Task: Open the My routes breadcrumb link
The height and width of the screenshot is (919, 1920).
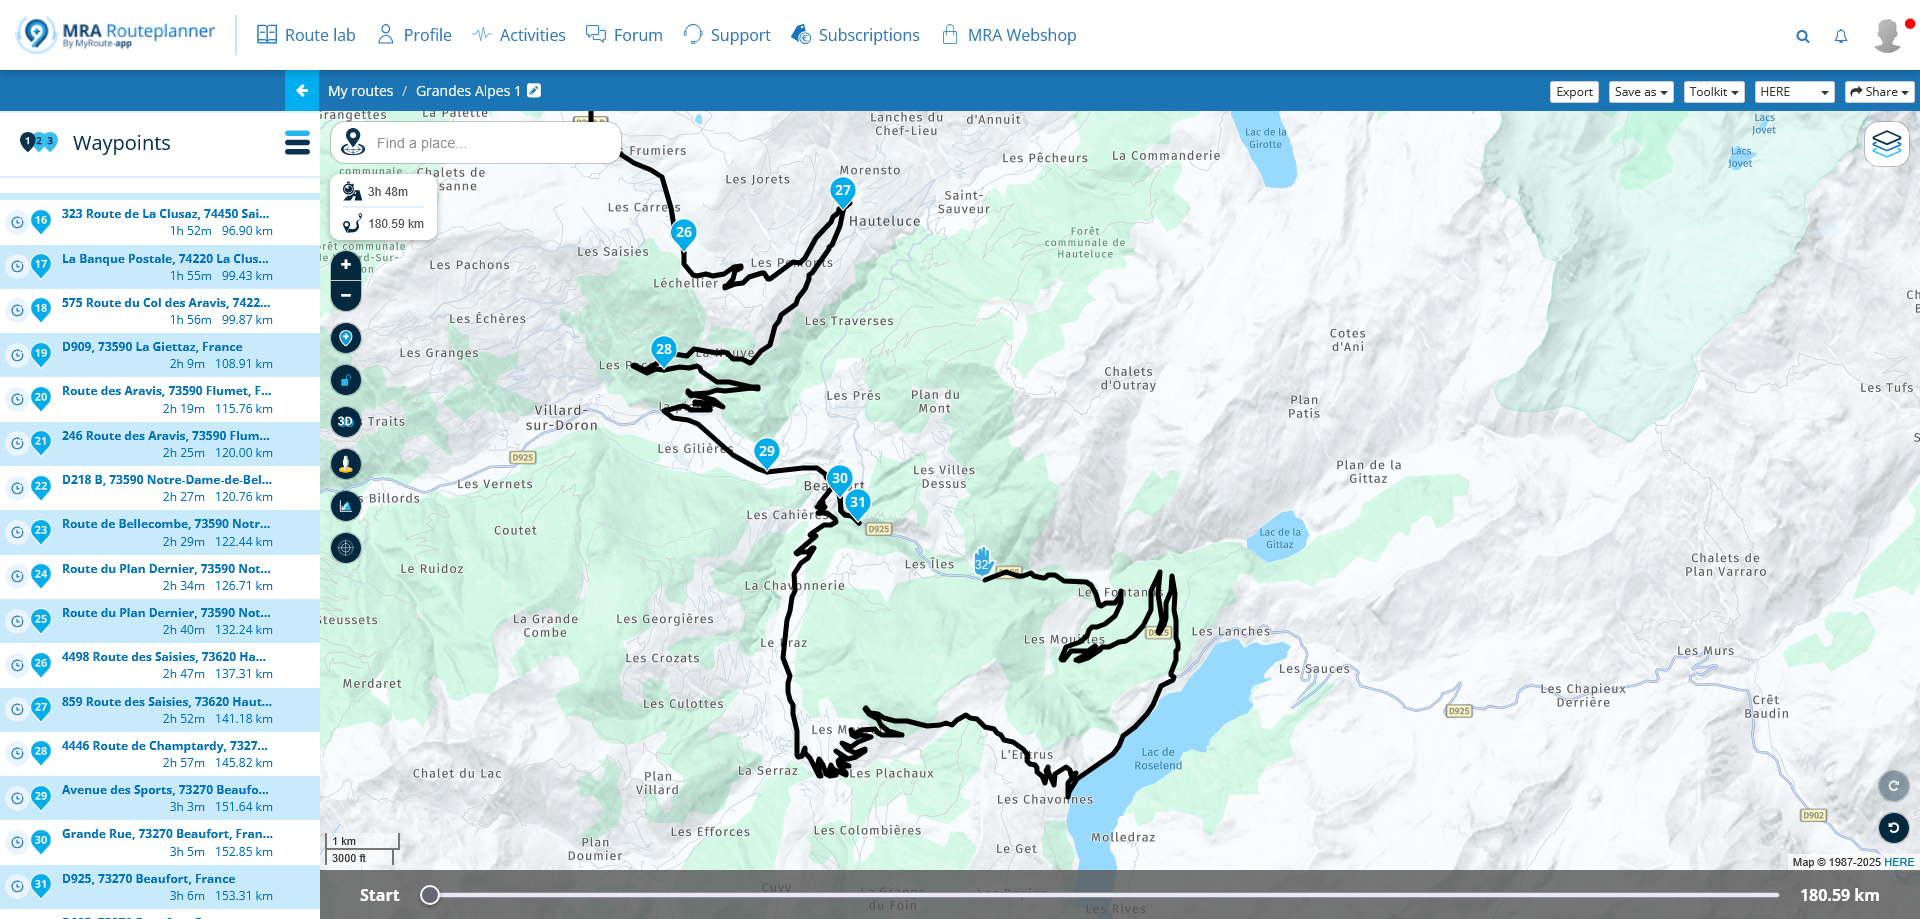Action: (360, 91)
